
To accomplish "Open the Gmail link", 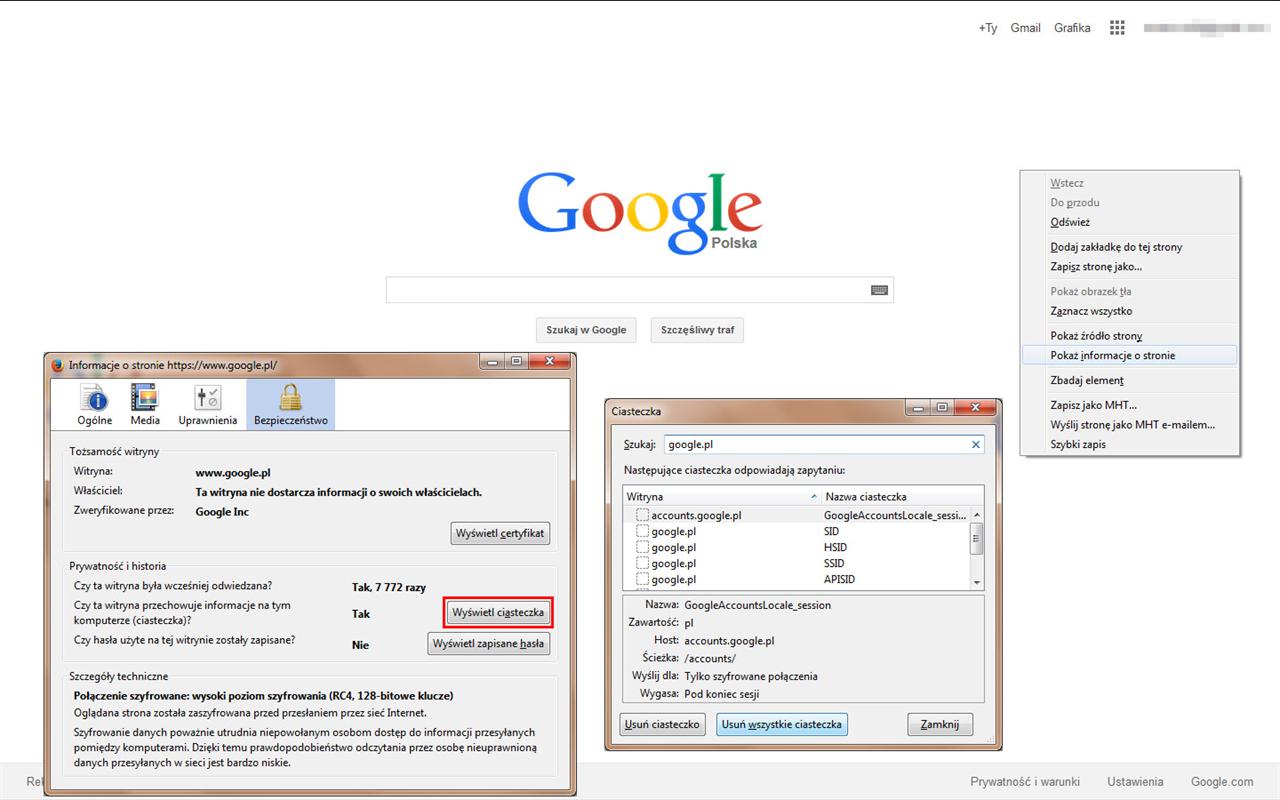I will (x=1025, y=28).
